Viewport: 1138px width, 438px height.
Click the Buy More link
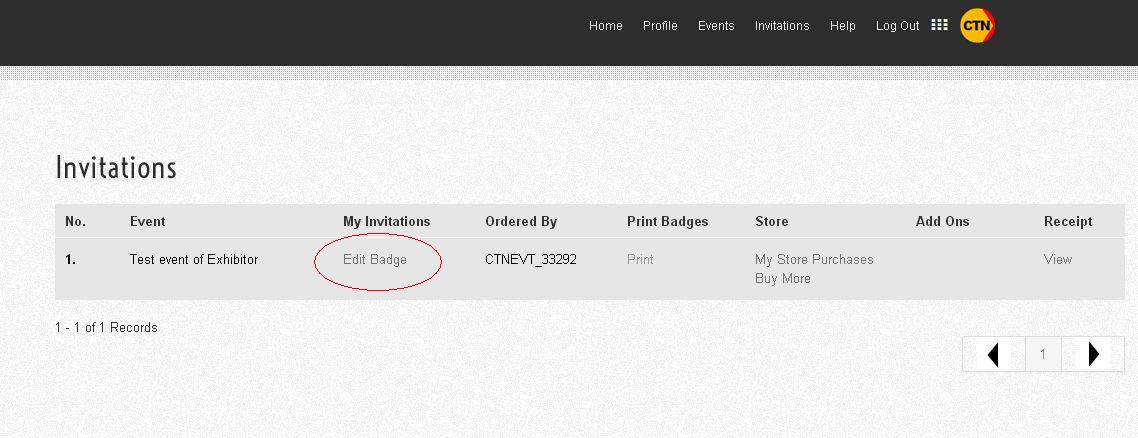pos(783,279)
